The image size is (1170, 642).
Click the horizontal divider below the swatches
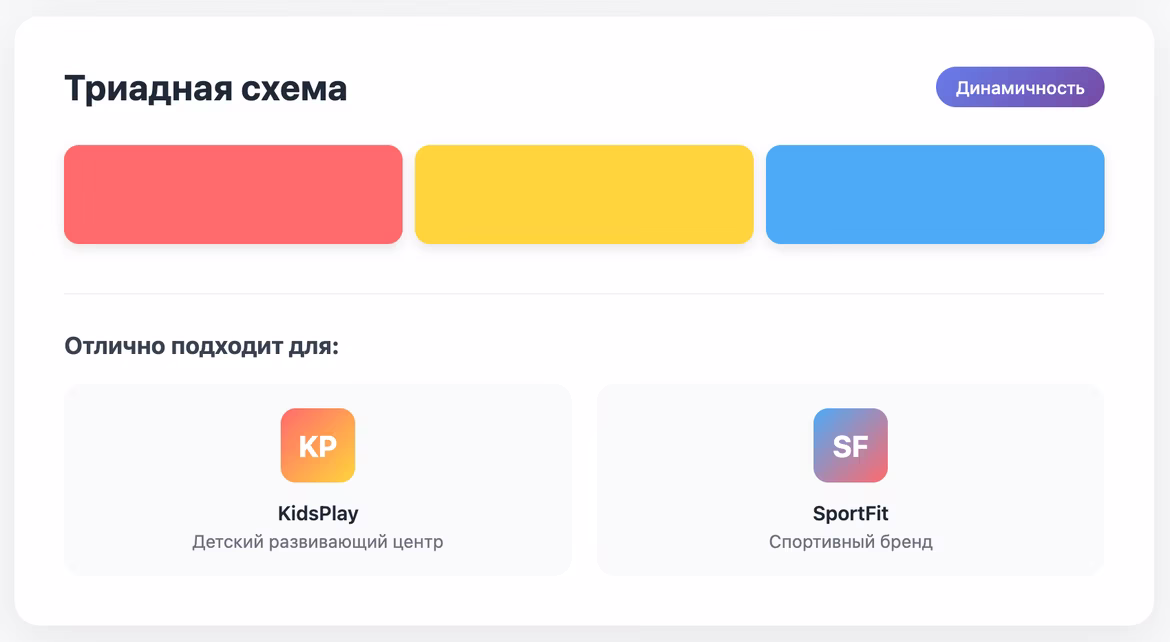click(584, 294)
